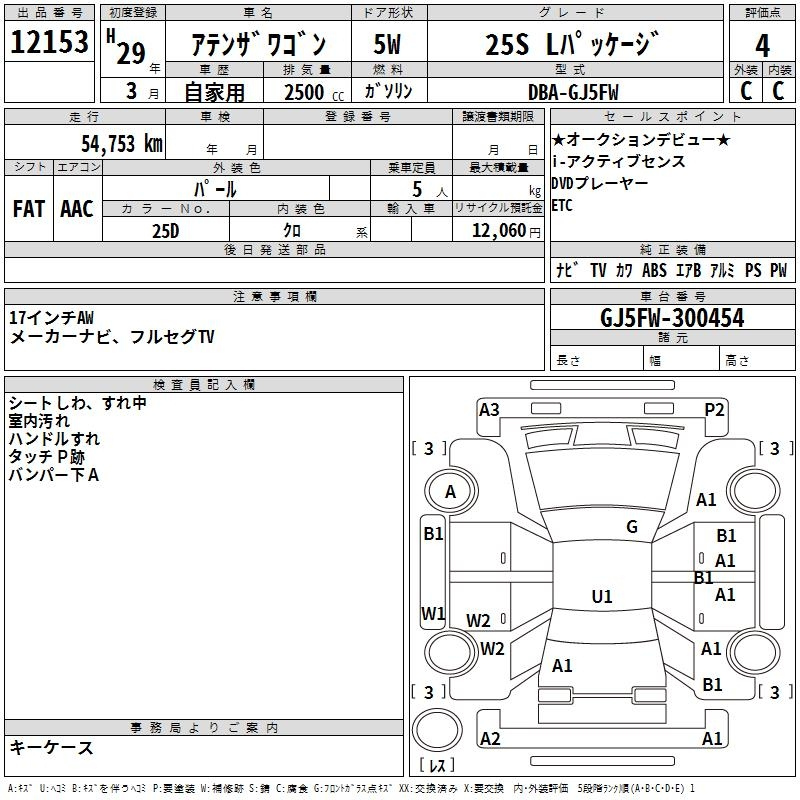Click the model code DBA-GJ5FW
The height and width of the screenshot is (800, 800).
coord(573,91)
